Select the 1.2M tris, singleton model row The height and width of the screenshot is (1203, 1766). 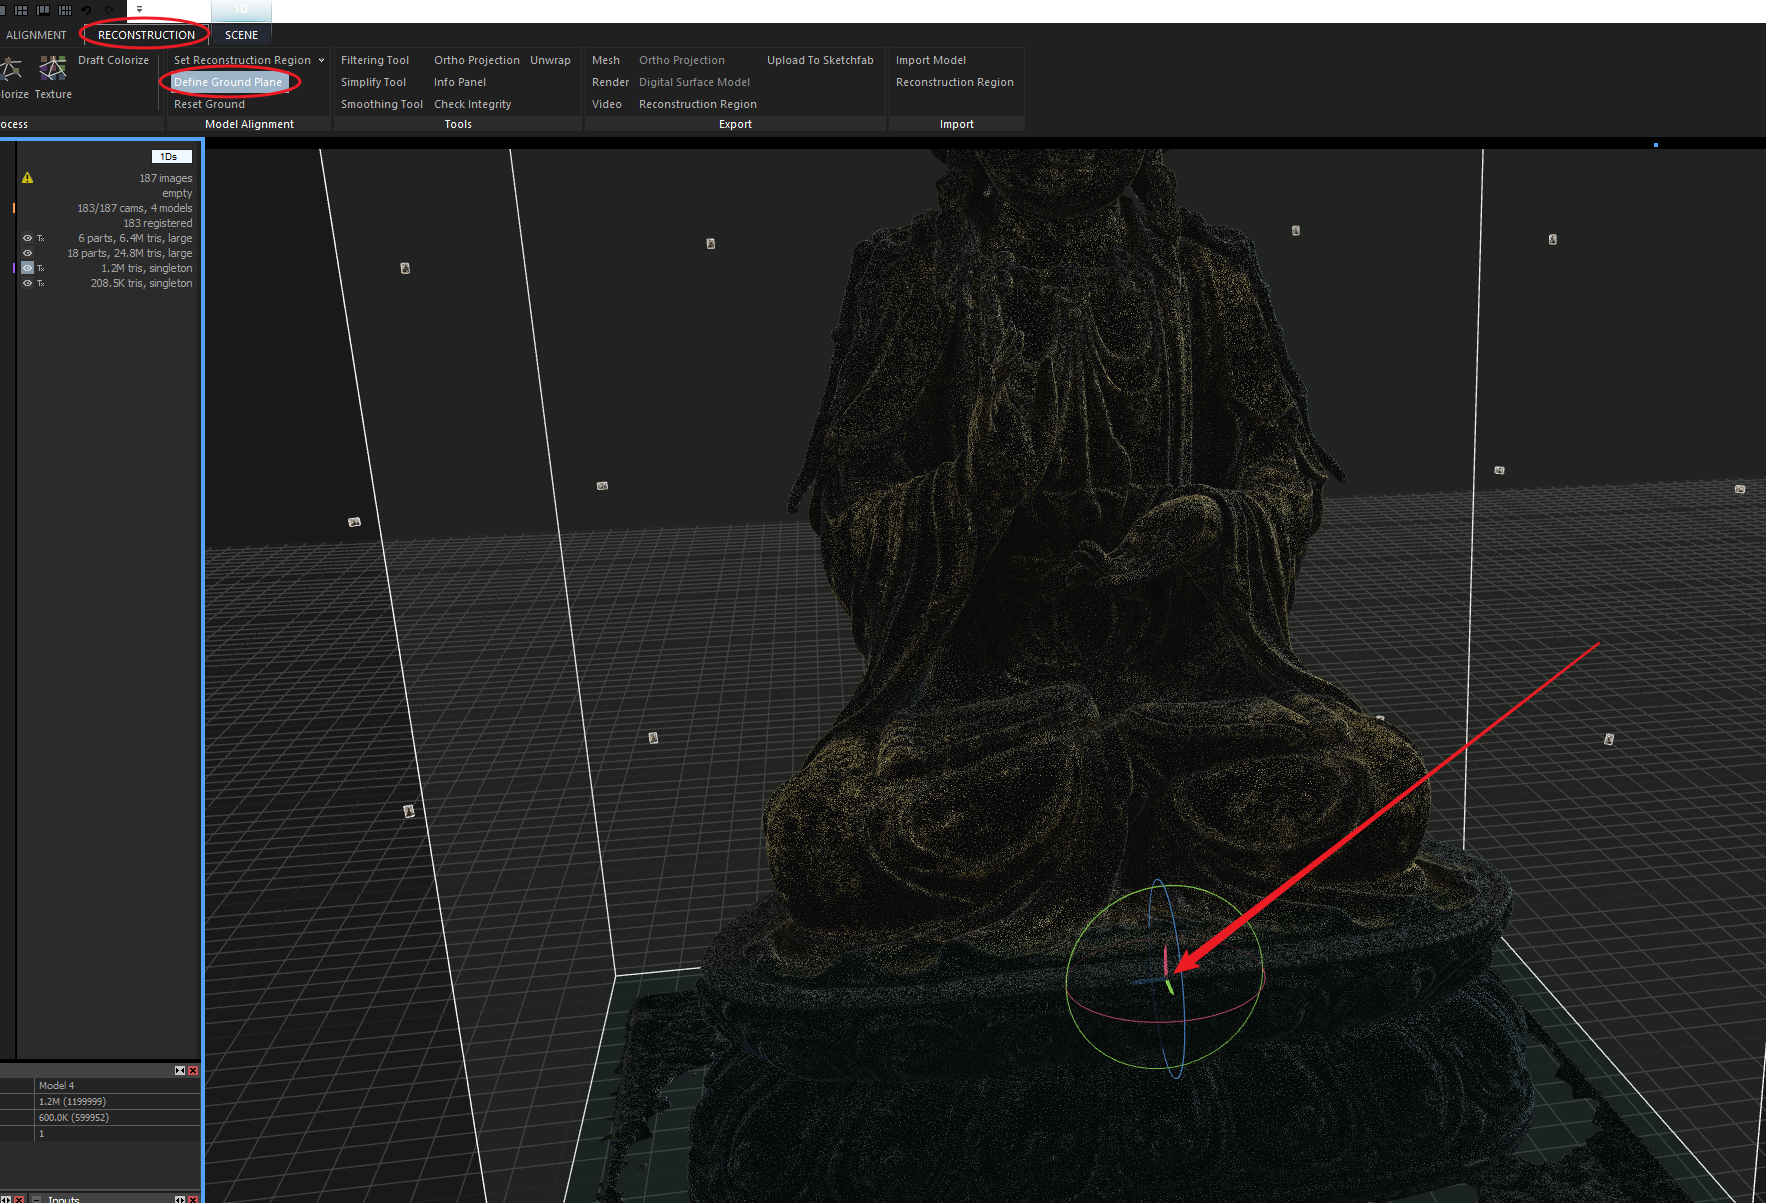tap(146, 269)
